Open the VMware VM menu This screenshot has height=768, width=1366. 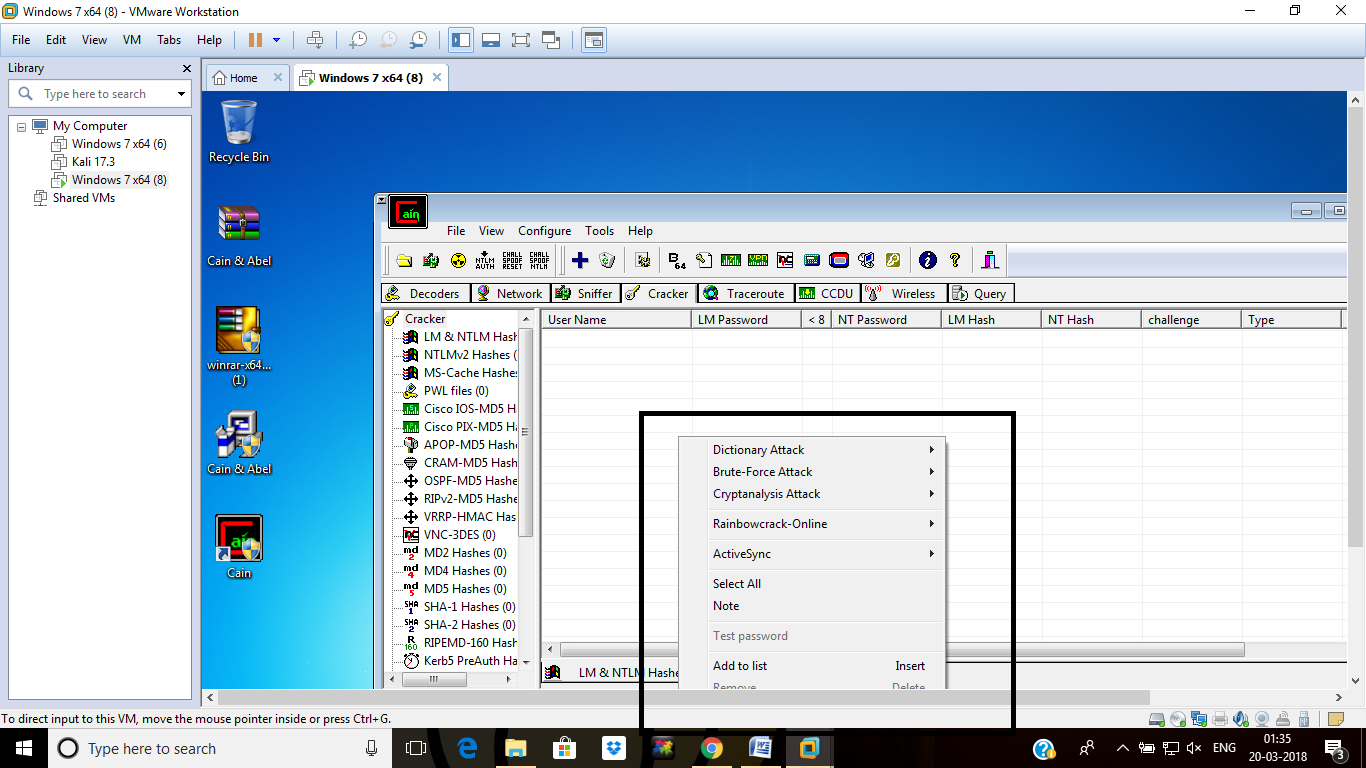click(132, 40)
